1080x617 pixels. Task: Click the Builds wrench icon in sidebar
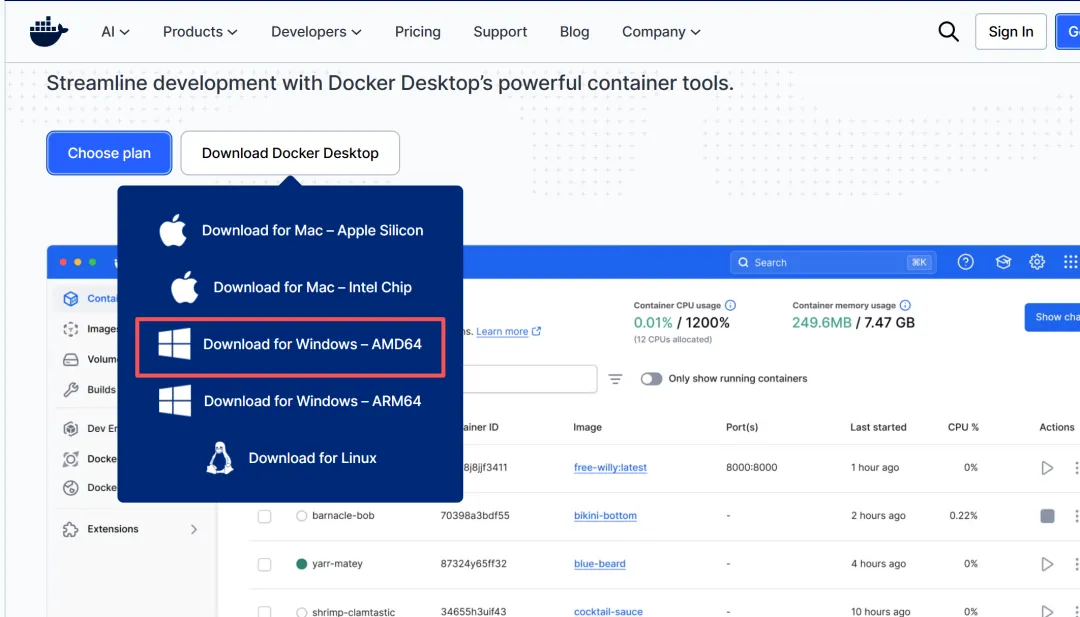click(x=70, y=390)
